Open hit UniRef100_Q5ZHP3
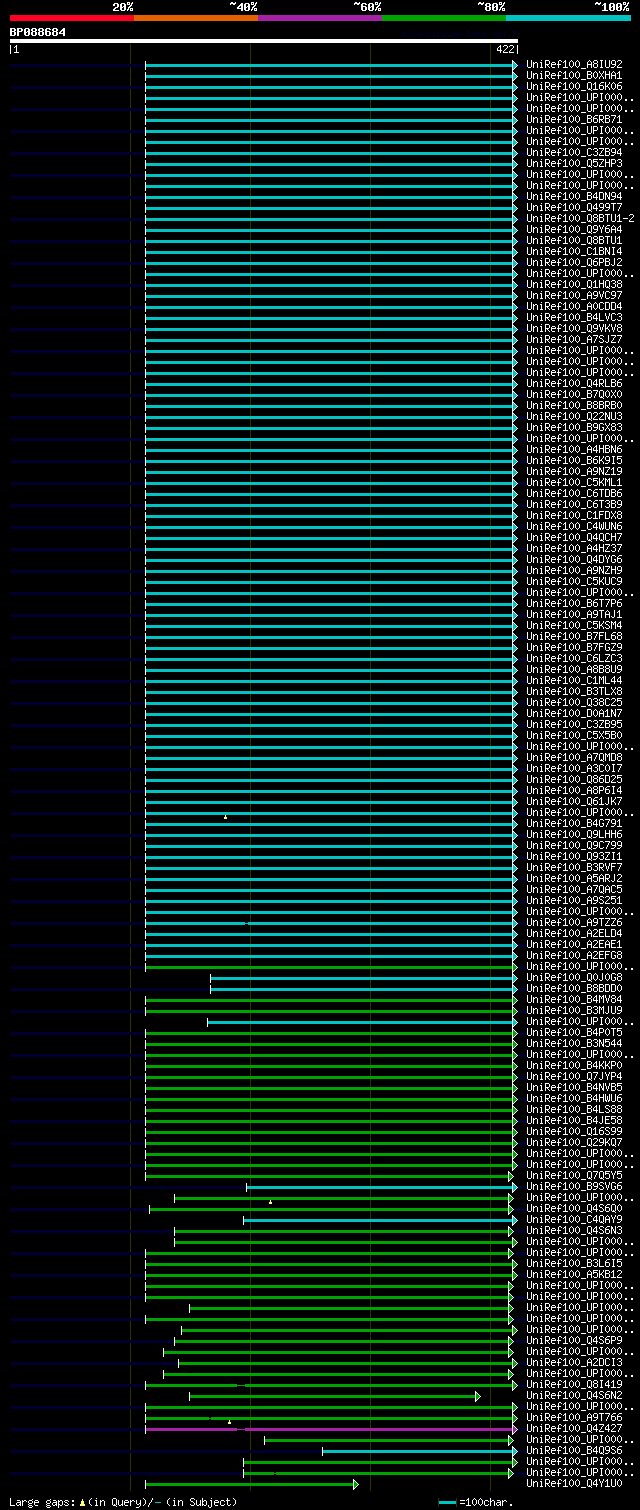The width and height of the screenshot is (640, 1510). tap(574, 164)
